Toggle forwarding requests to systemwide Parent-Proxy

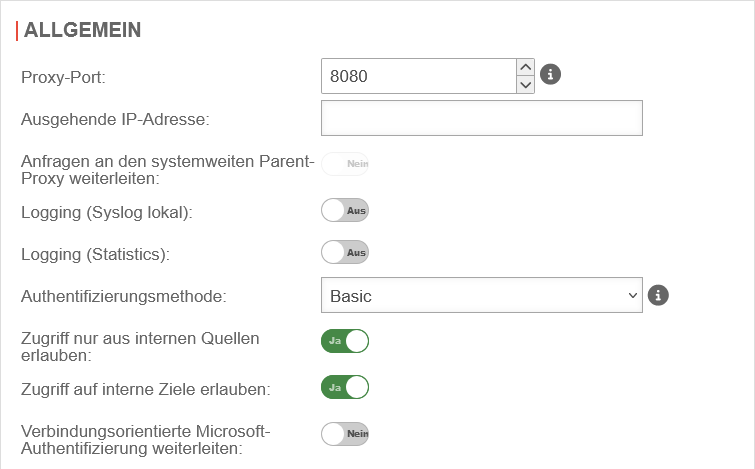345,164
